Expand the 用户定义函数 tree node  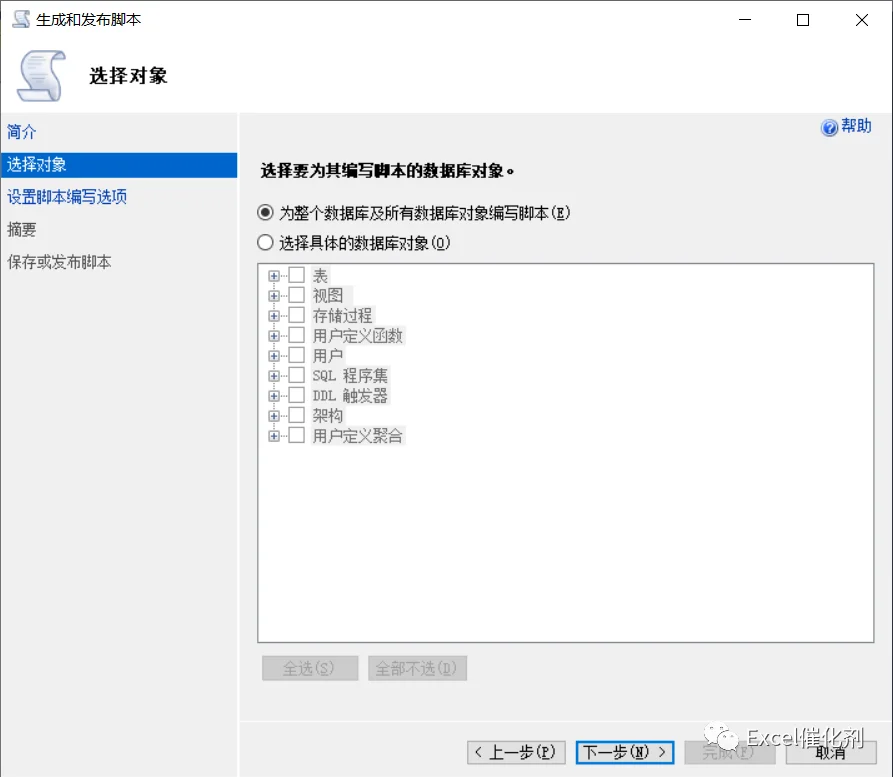coord(274,336)
